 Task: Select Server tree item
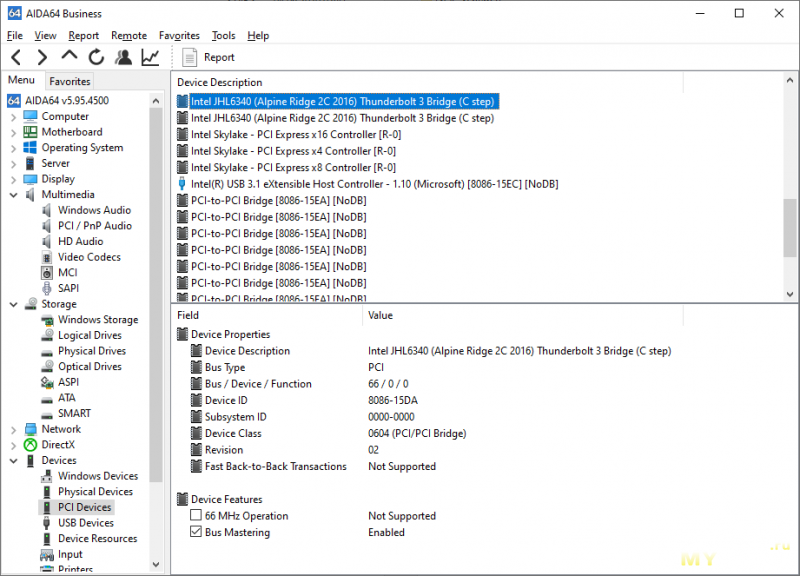pos(56,163)
